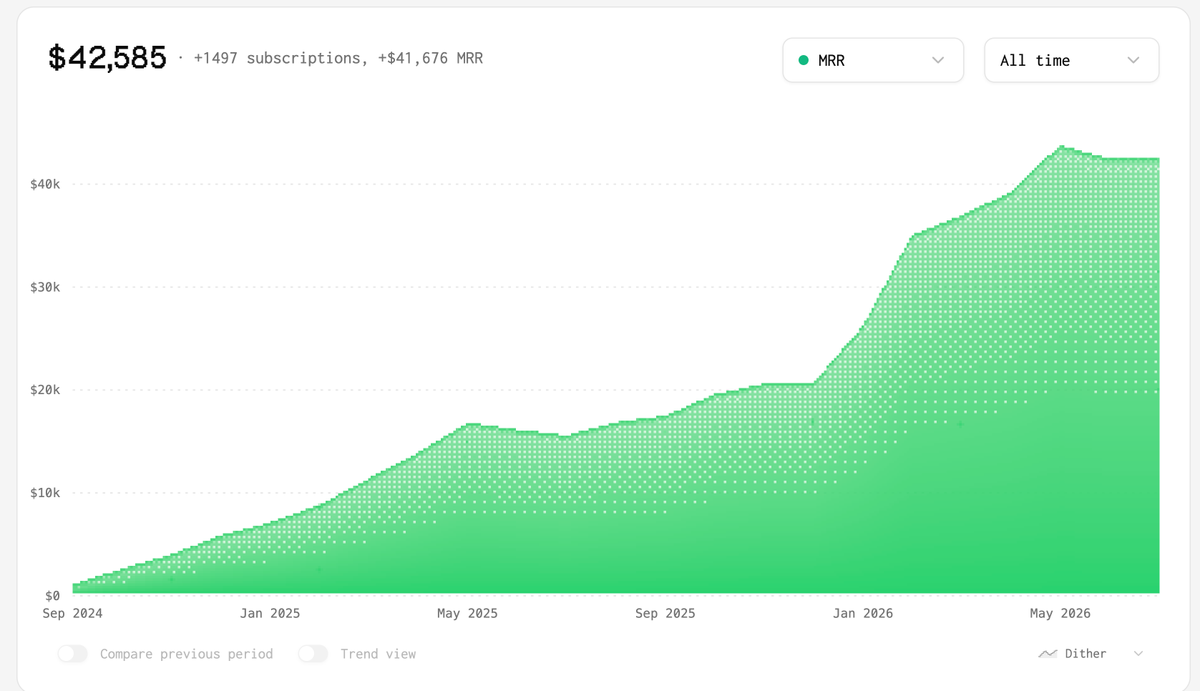Open the All time range dropdown
Viewport: 1200px width, 691px height.
(1072, 60)
